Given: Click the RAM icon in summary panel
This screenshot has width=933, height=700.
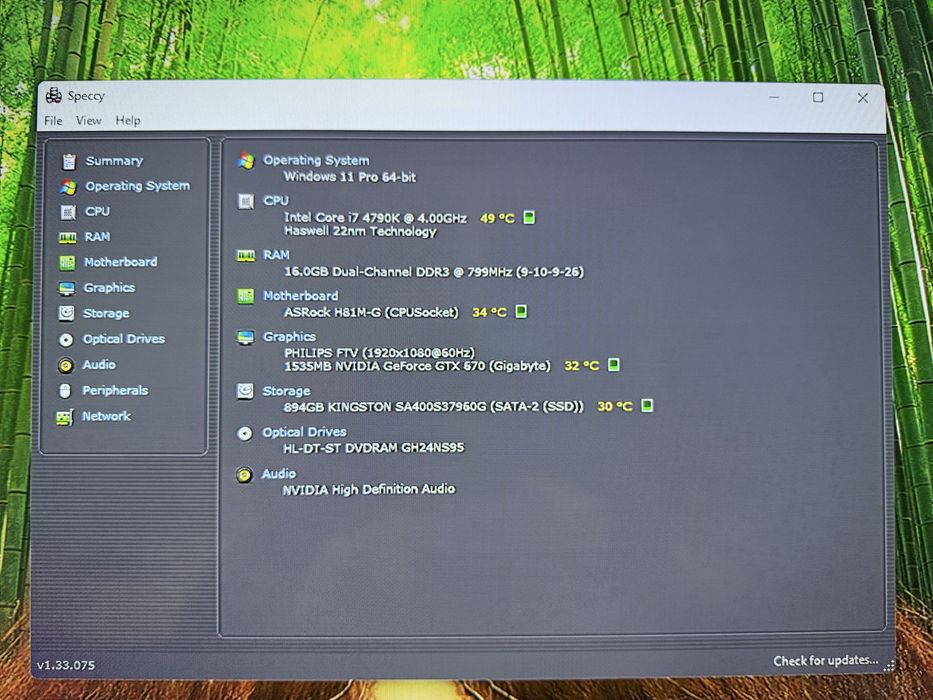Looking at the screenshot, I should (246, 255).
